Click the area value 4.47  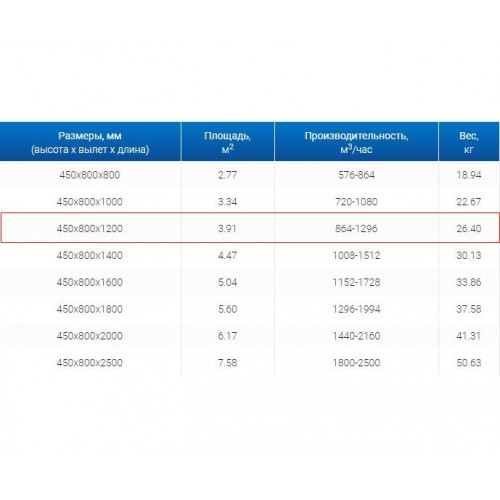pyautogui.click(x=227, y=255)
